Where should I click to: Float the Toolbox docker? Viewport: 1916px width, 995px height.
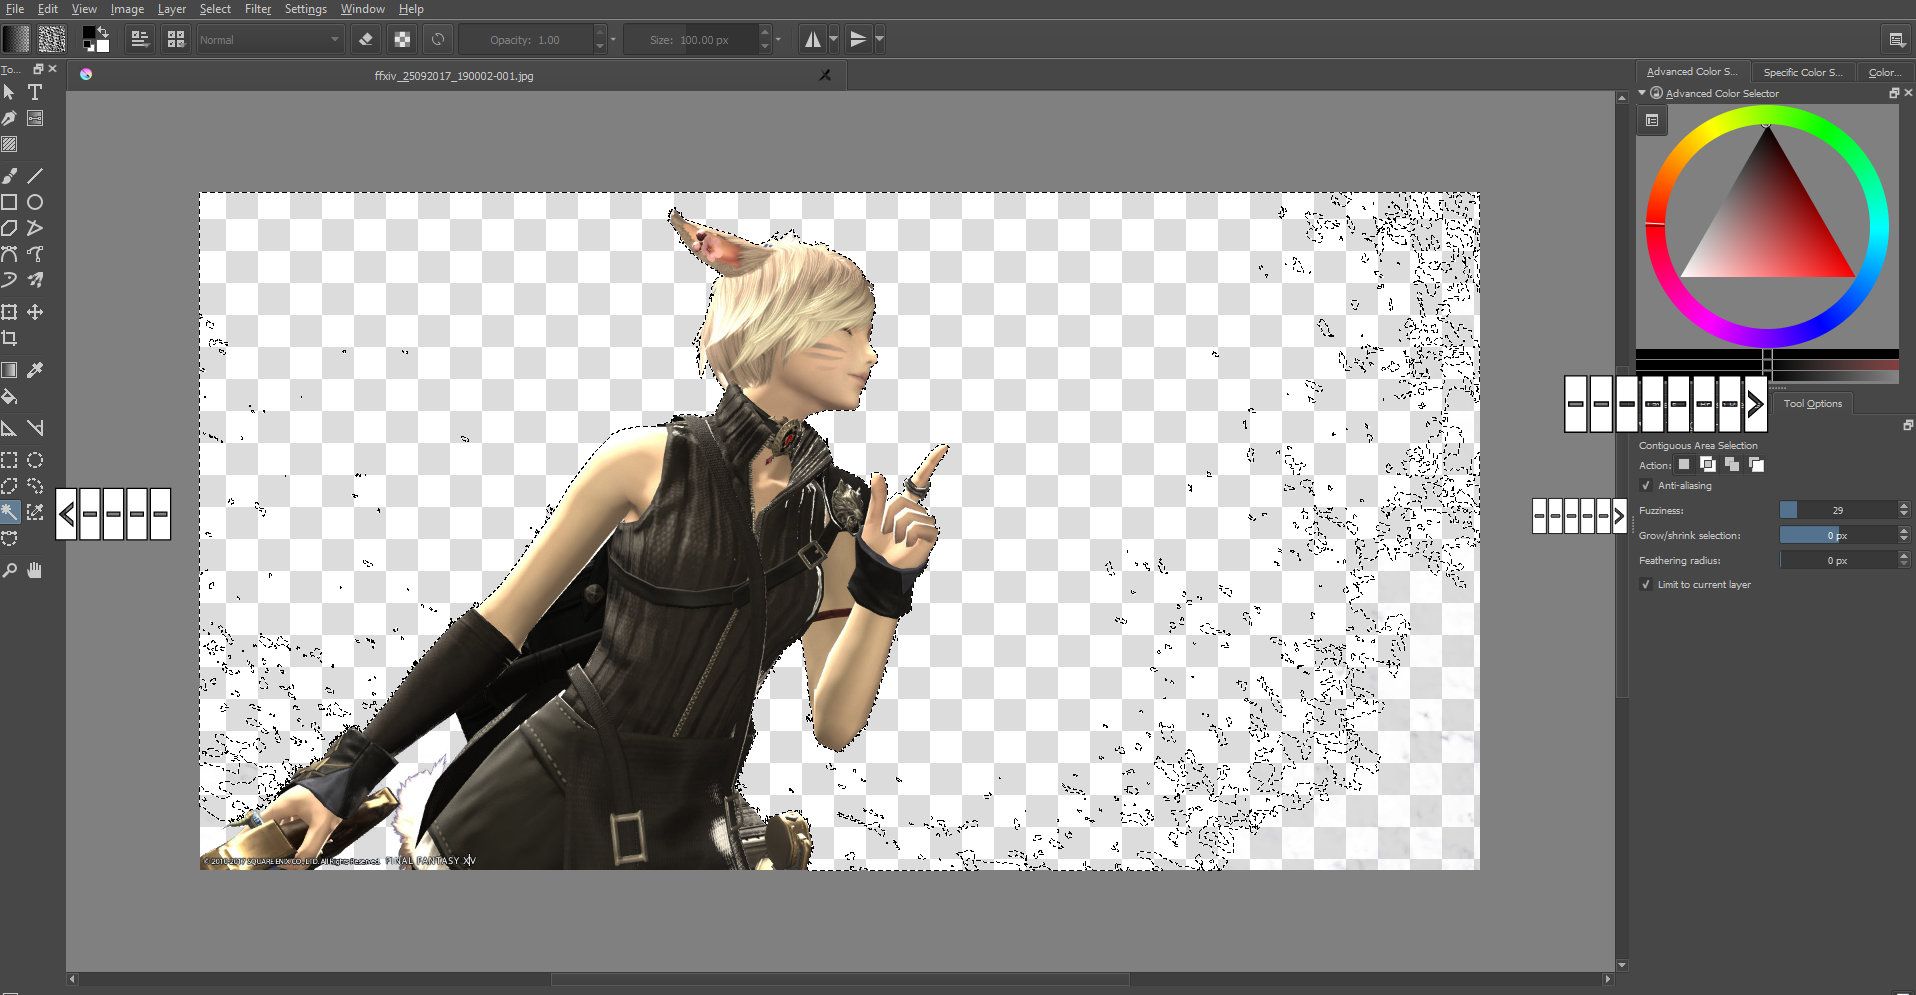click(x=38, y=69)
